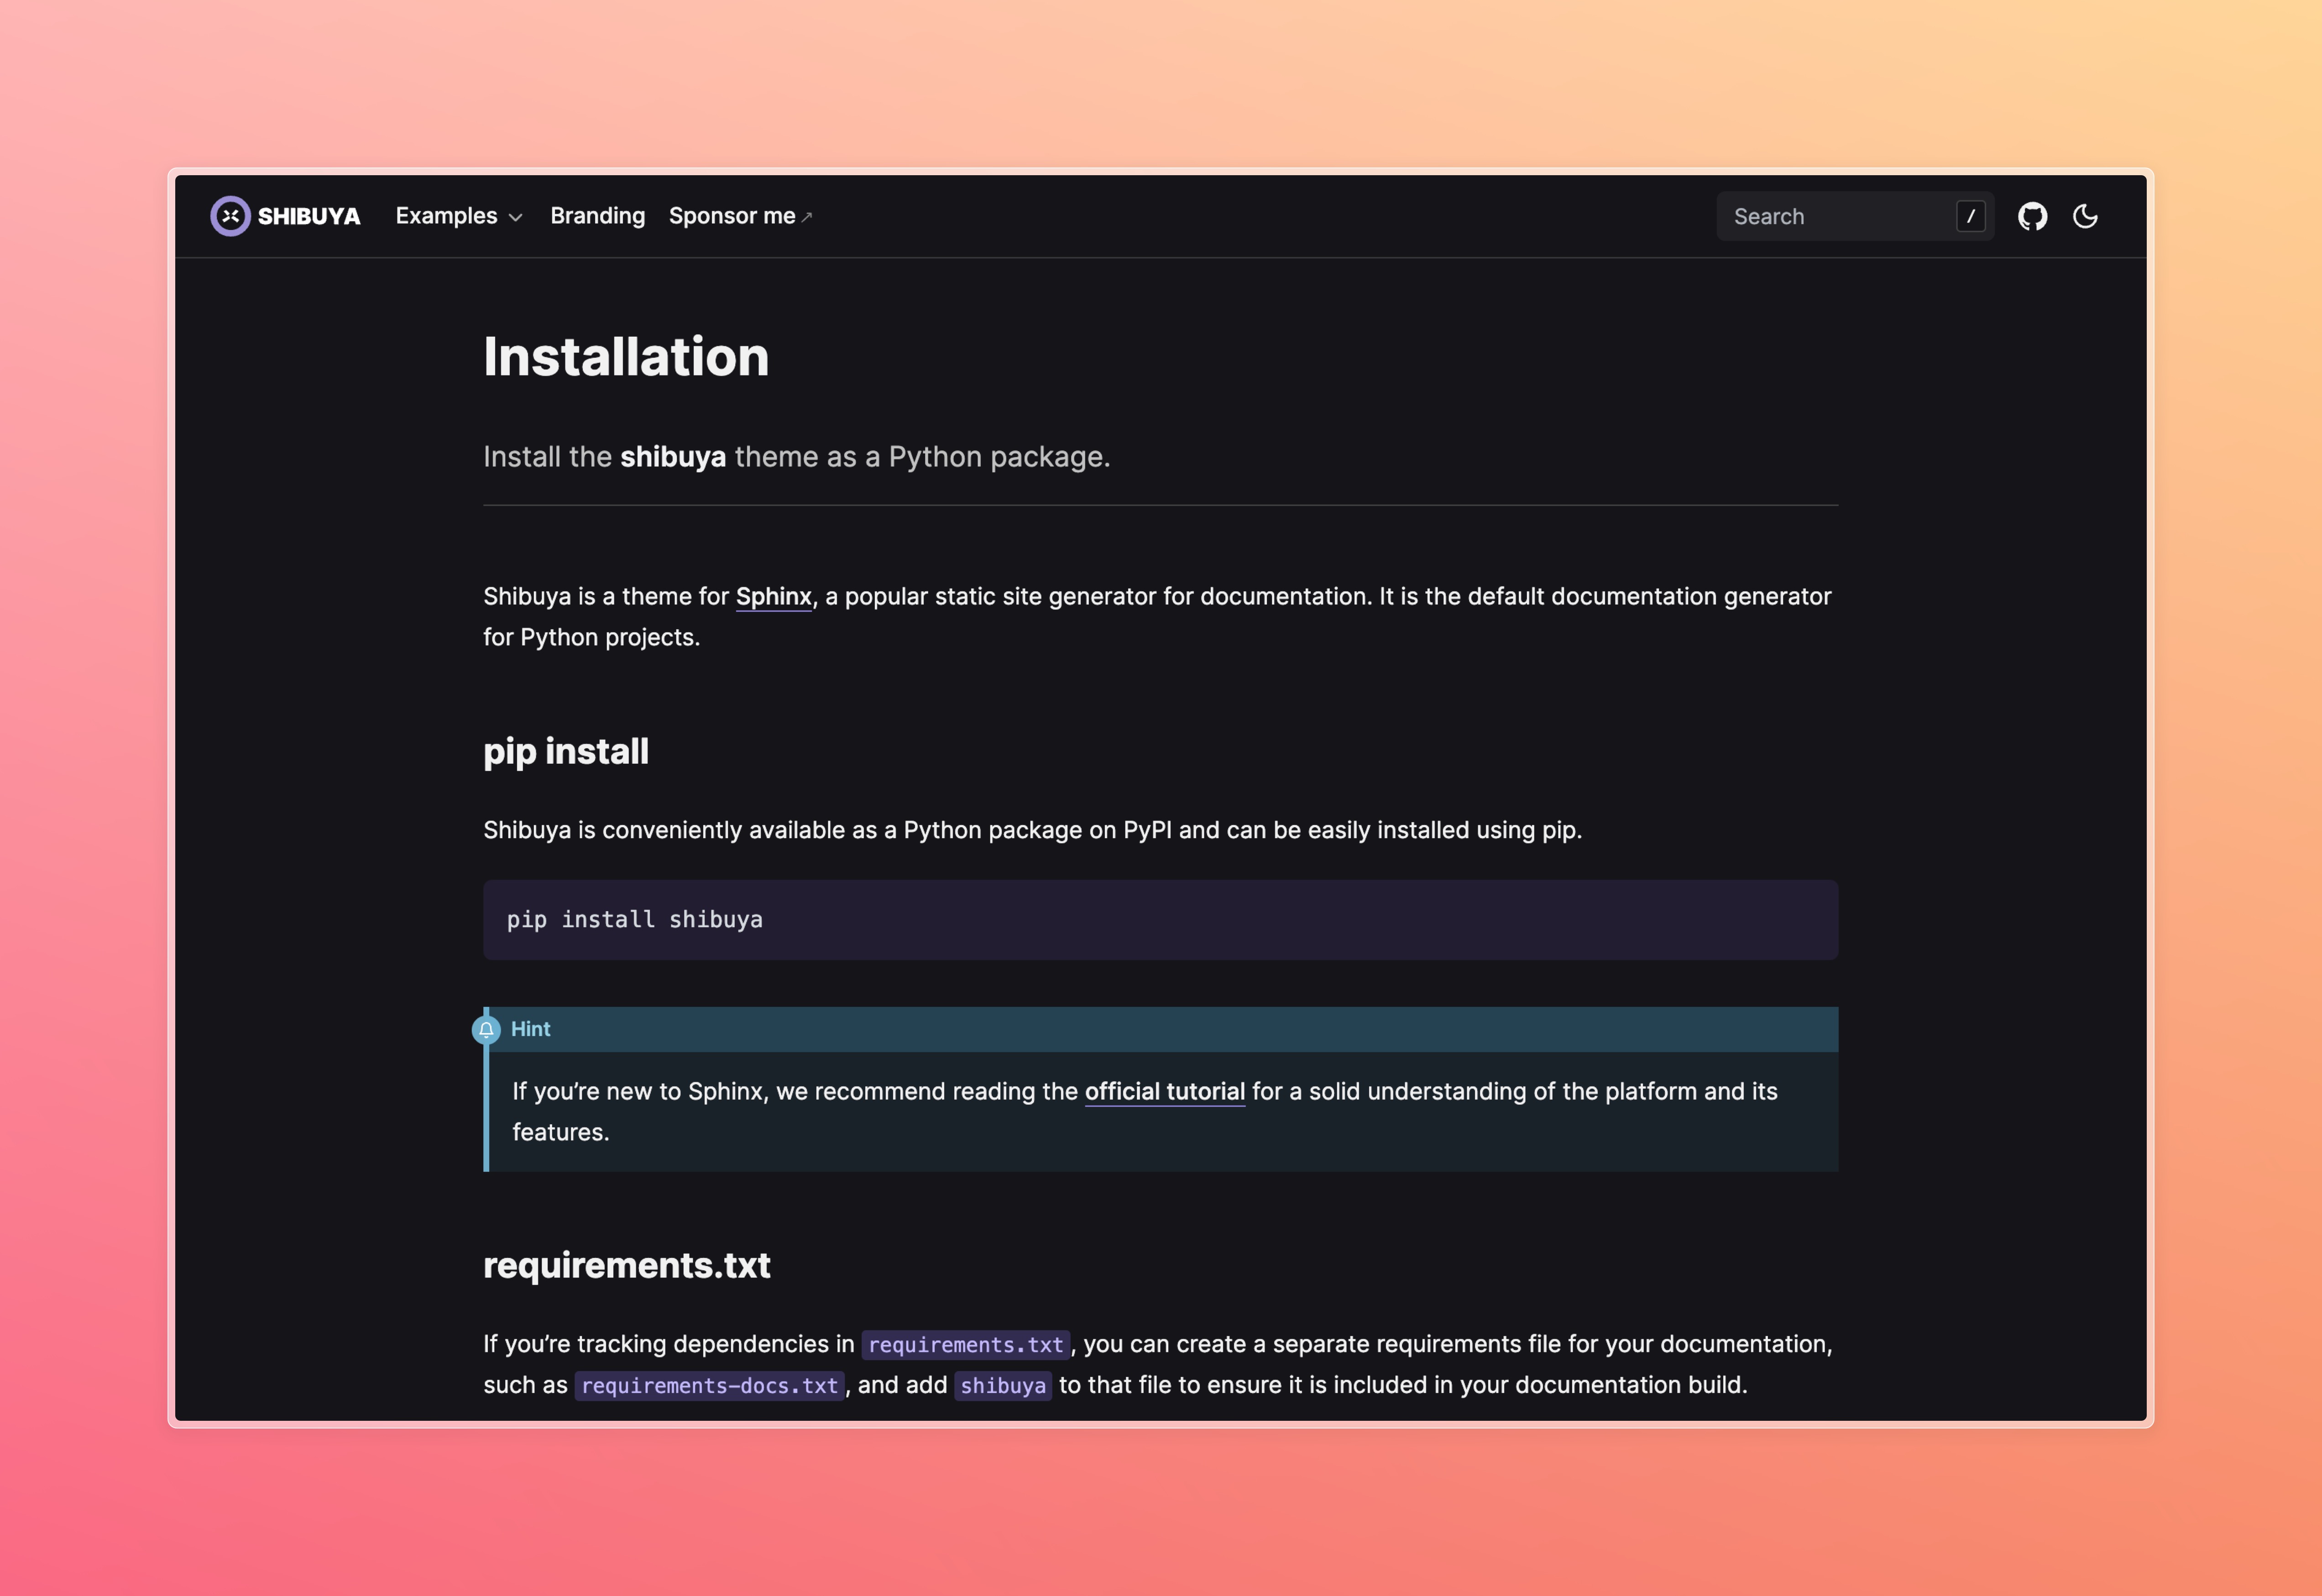Toggle dark mode moon icon
The image size is (2322, 1596).
(2085, 216)
